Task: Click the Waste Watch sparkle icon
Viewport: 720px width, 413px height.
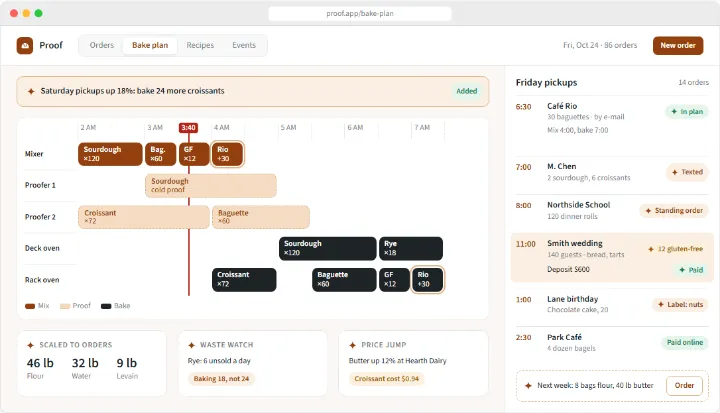Action: [x=191, y=345]
